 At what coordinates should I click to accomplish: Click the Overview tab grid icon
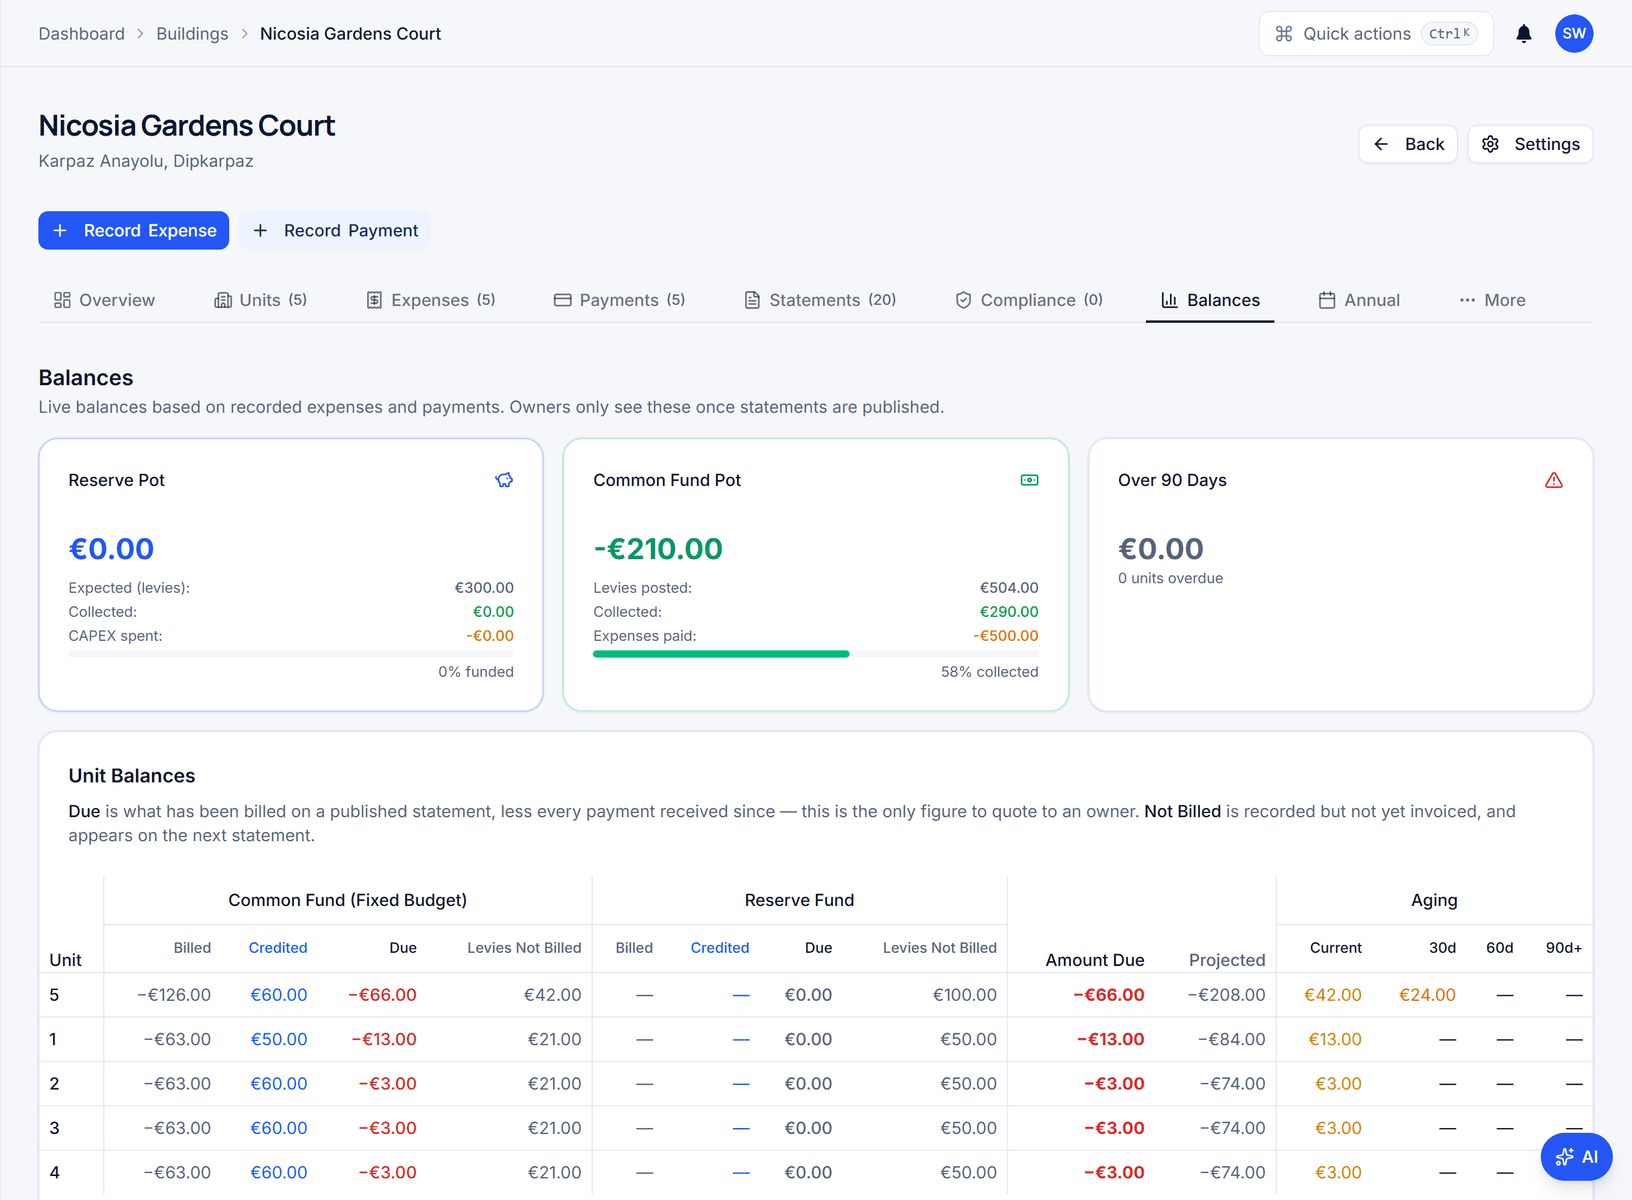(x=62, y=300)
